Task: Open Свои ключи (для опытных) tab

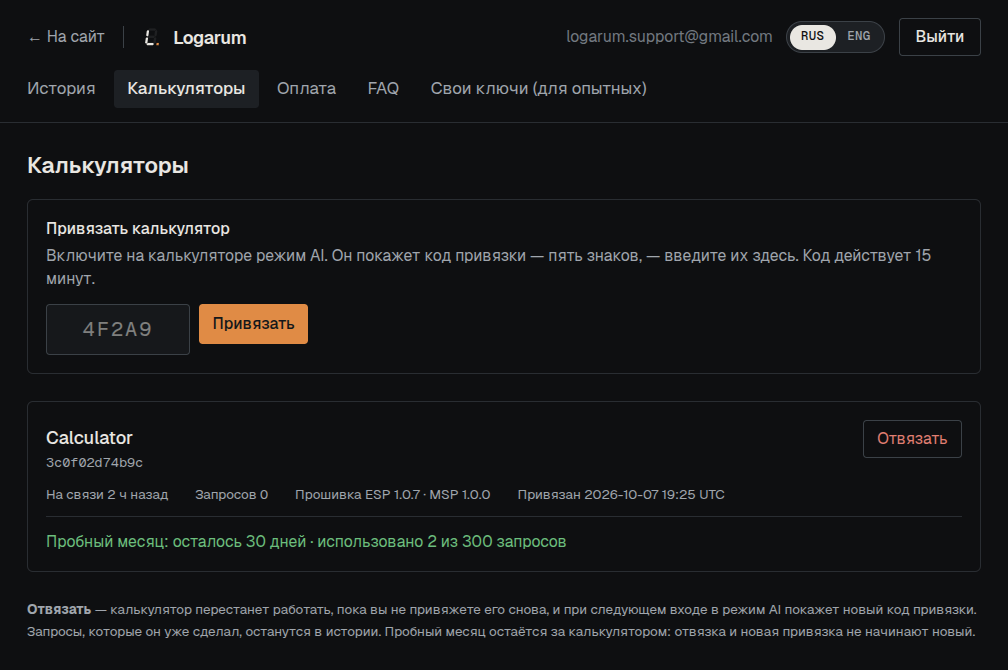Action: pos(539,89)
